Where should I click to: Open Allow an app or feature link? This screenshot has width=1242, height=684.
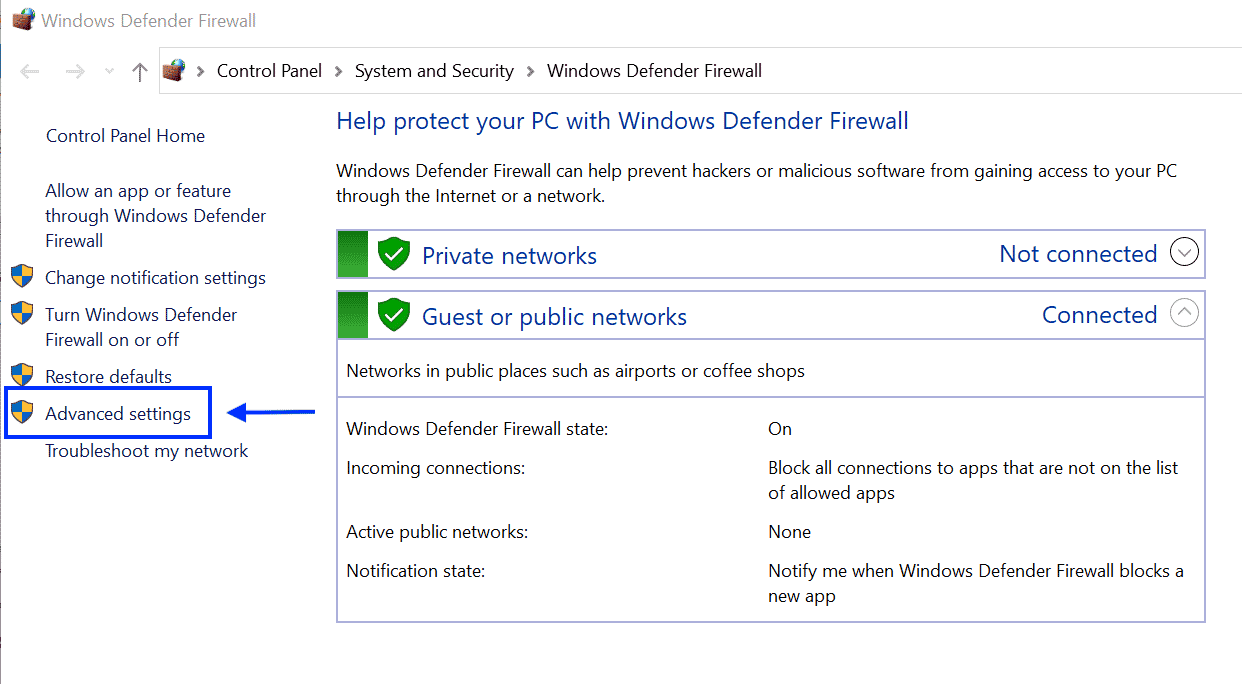click(x=156, y=216)
